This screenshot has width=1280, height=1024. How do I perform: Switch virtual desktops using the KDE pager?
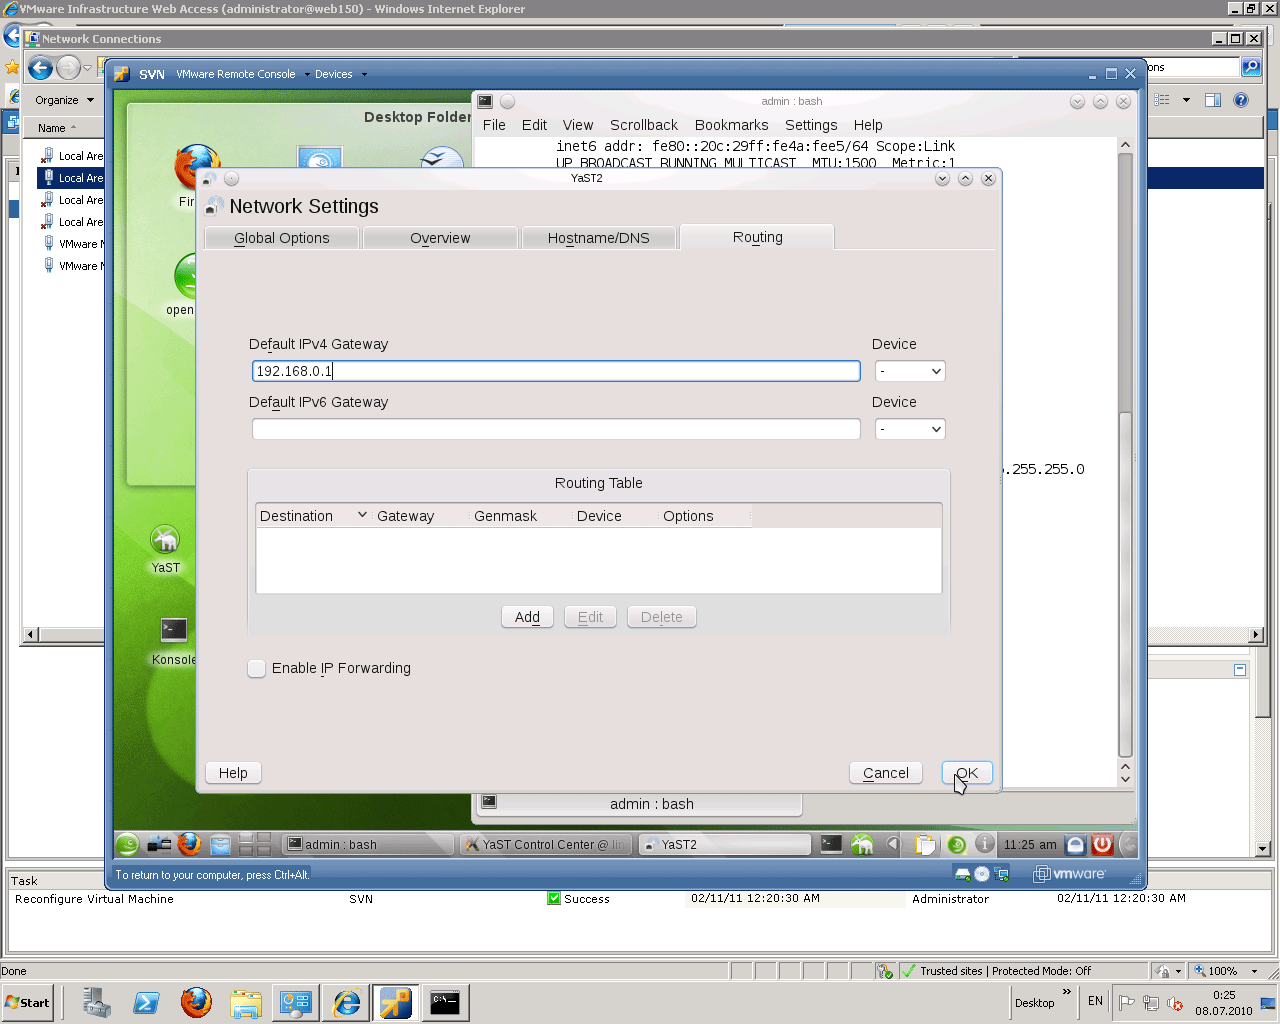(x=255, y=844)
